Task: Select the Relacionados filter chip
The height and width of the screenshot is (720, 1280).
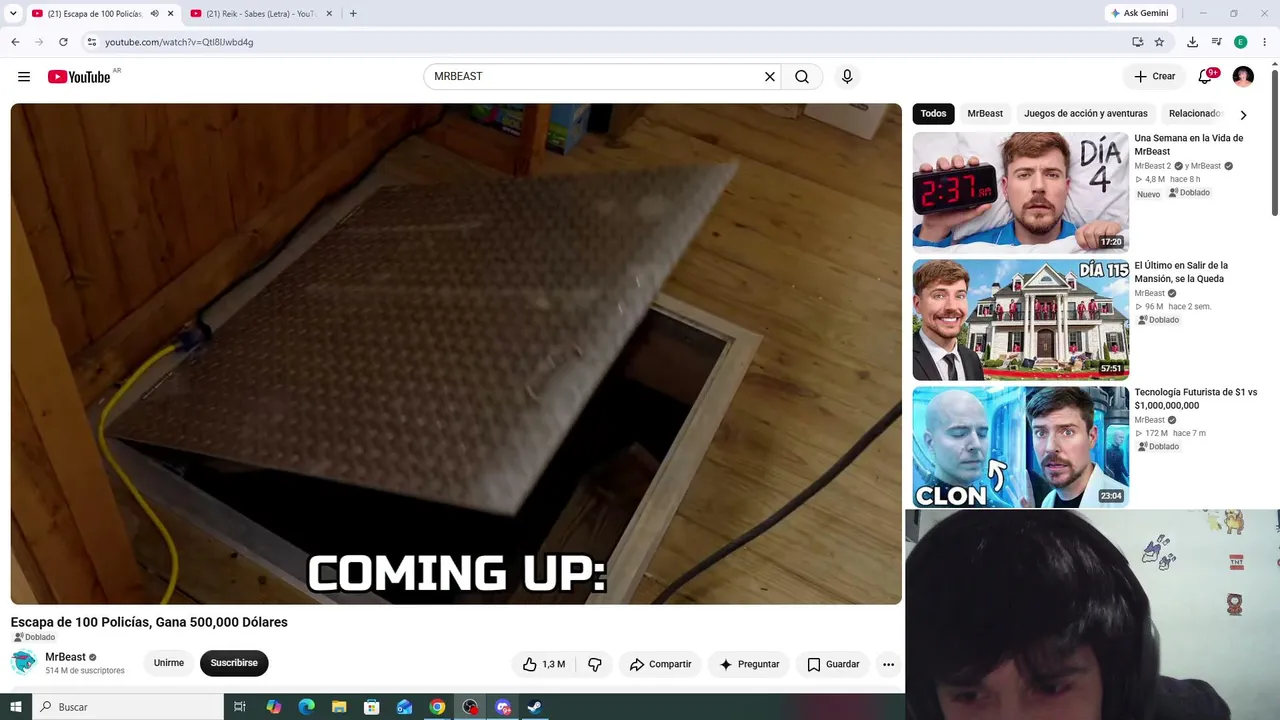Action: pos(1195,114)
